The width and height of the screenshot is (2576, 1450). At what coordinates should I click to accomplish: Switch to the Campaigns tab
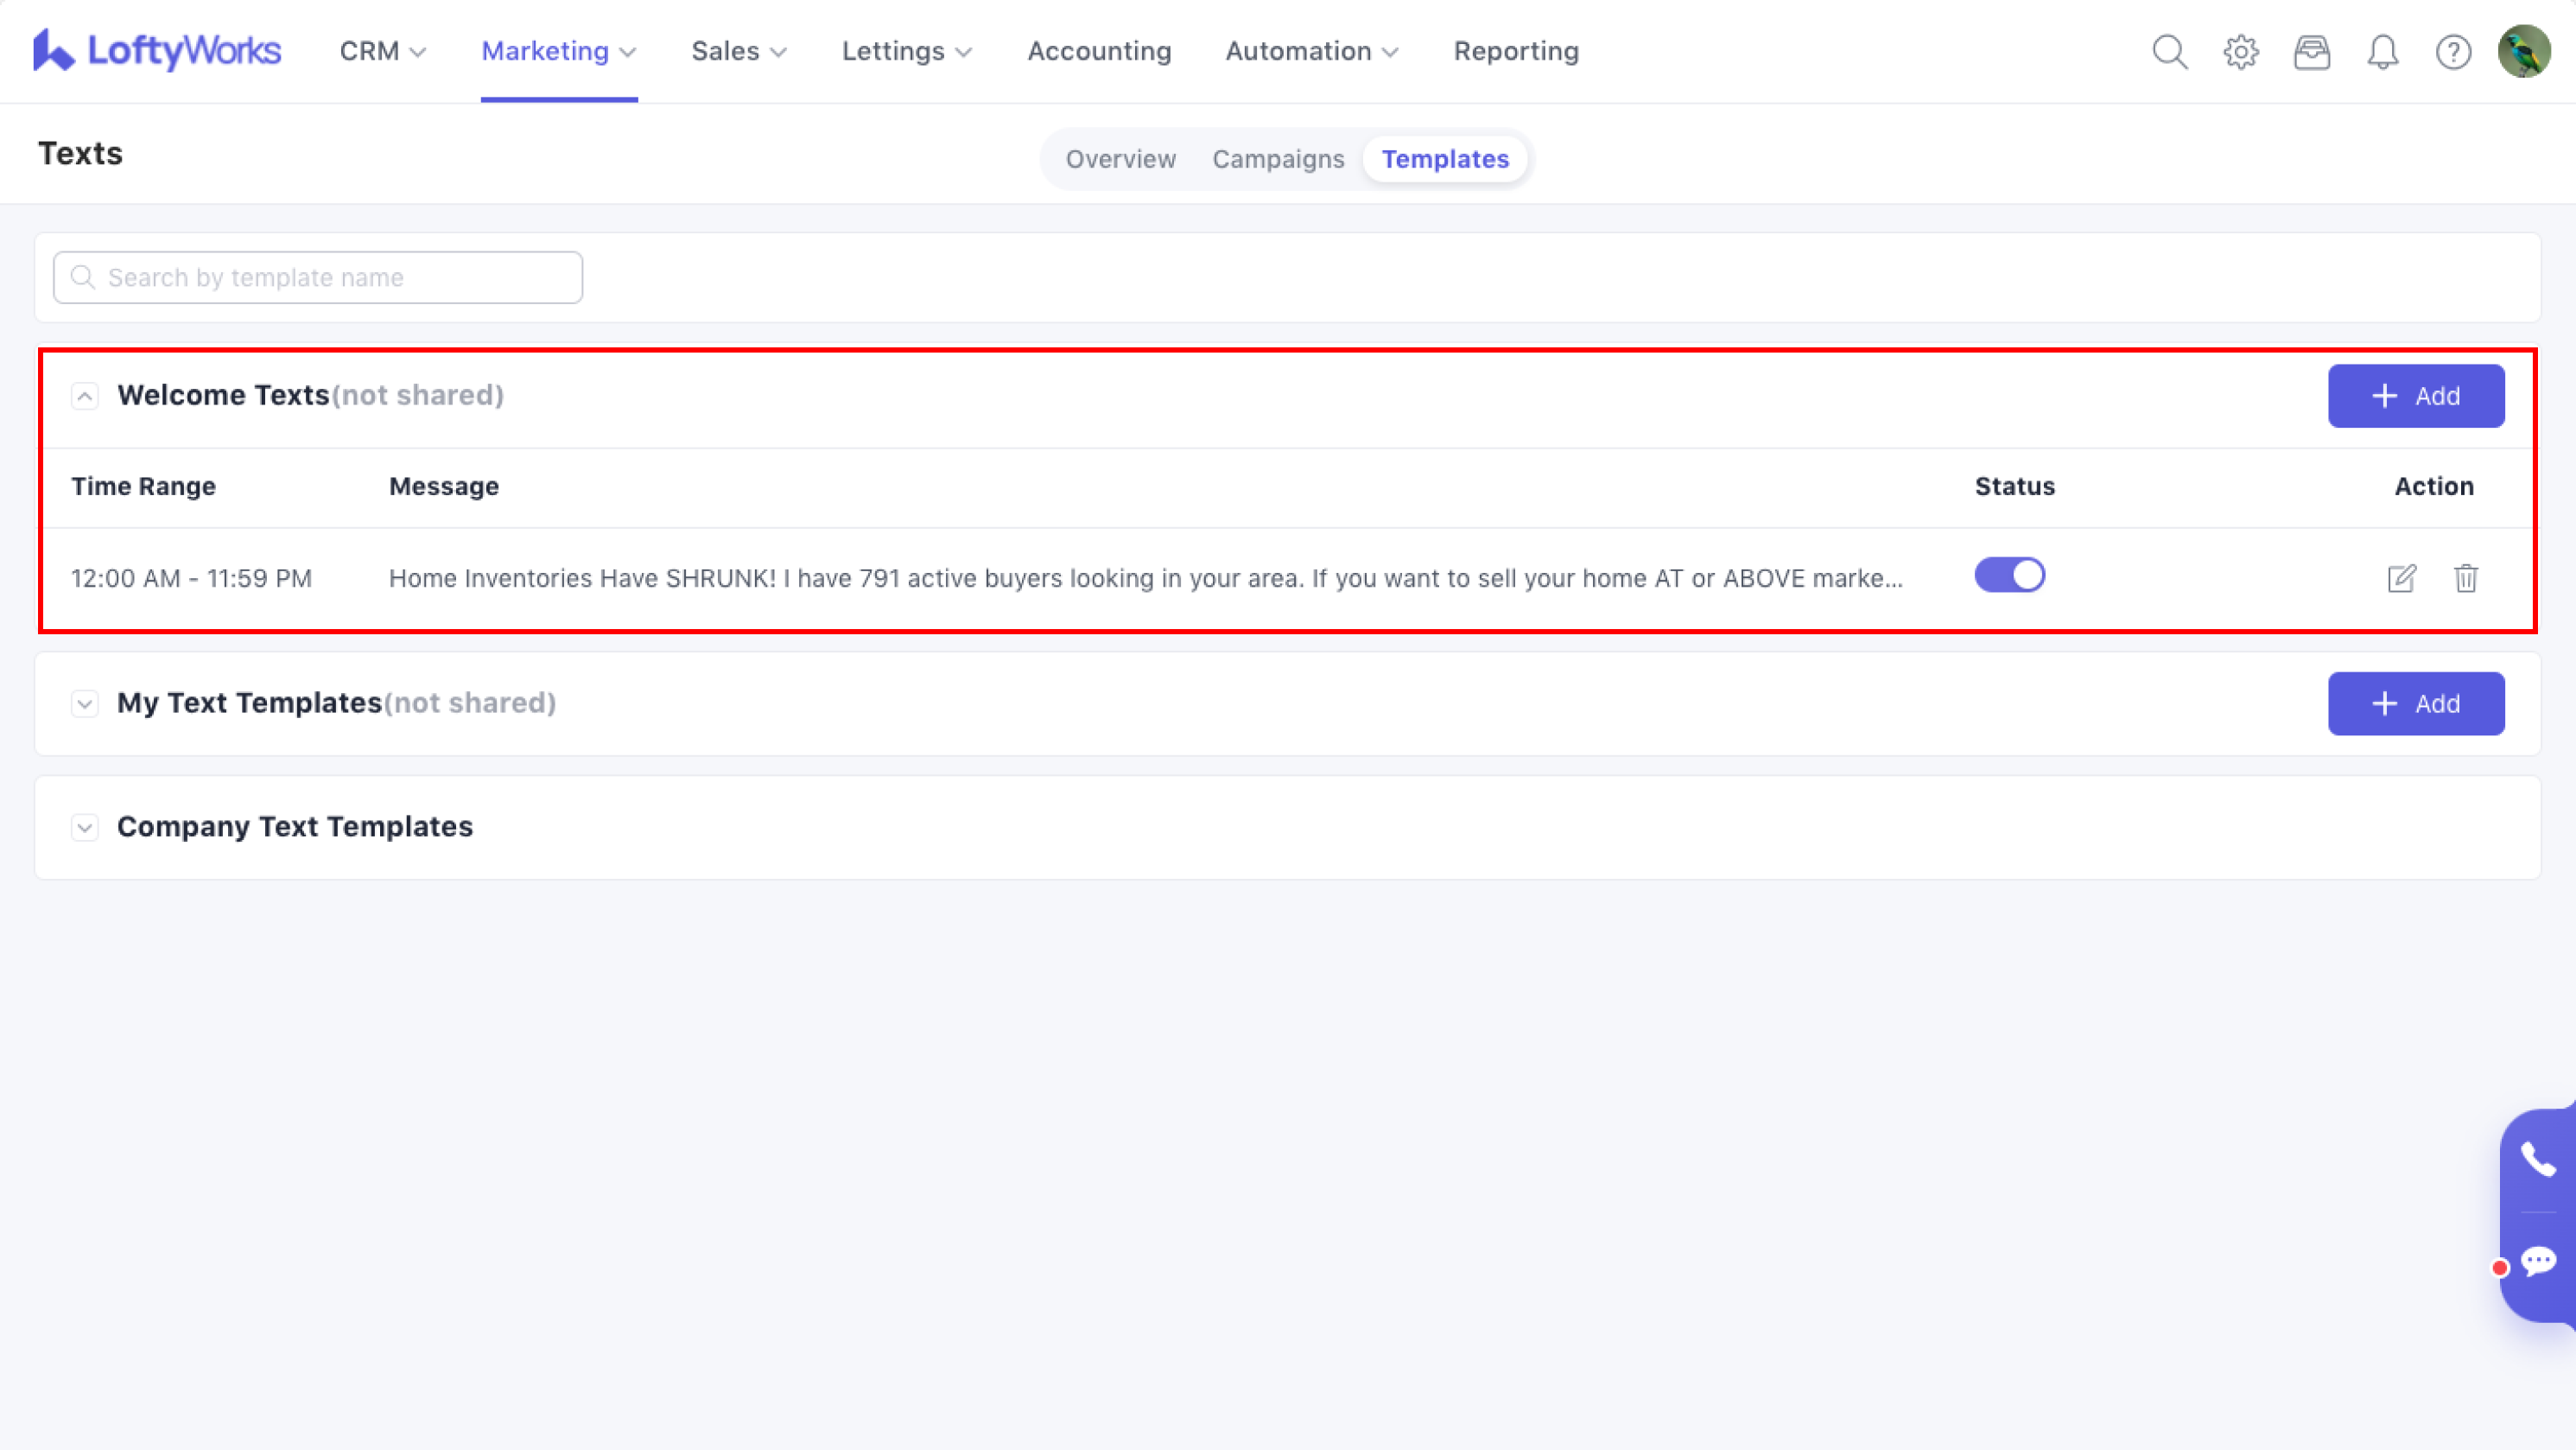(1278, 159)
